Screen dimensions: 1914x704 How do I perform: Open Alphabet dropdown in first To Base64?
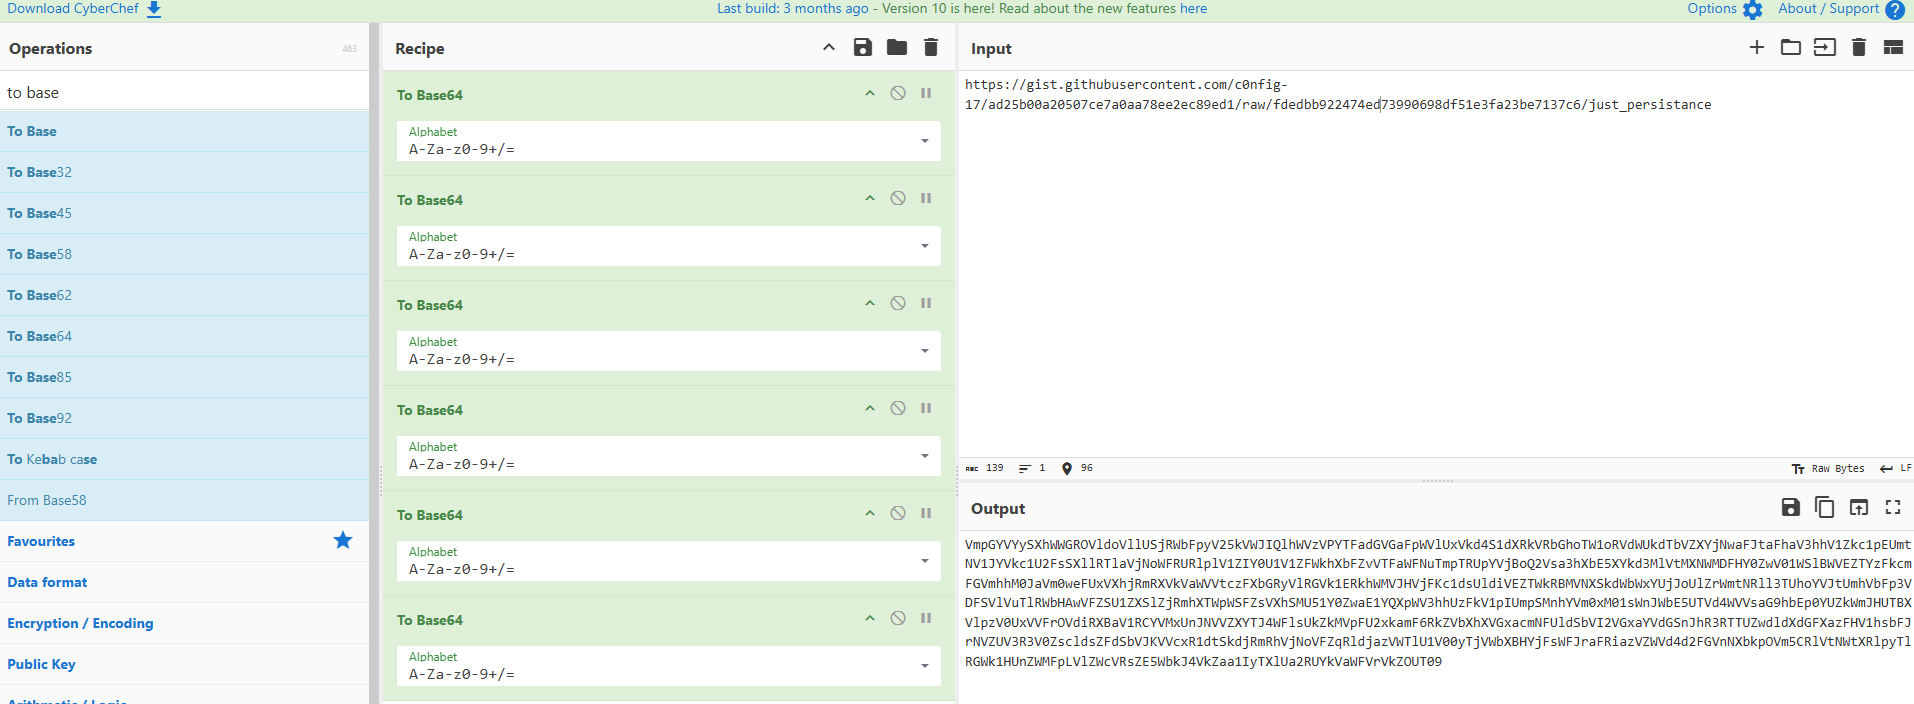pyautogui.click(x=924, y=141)
